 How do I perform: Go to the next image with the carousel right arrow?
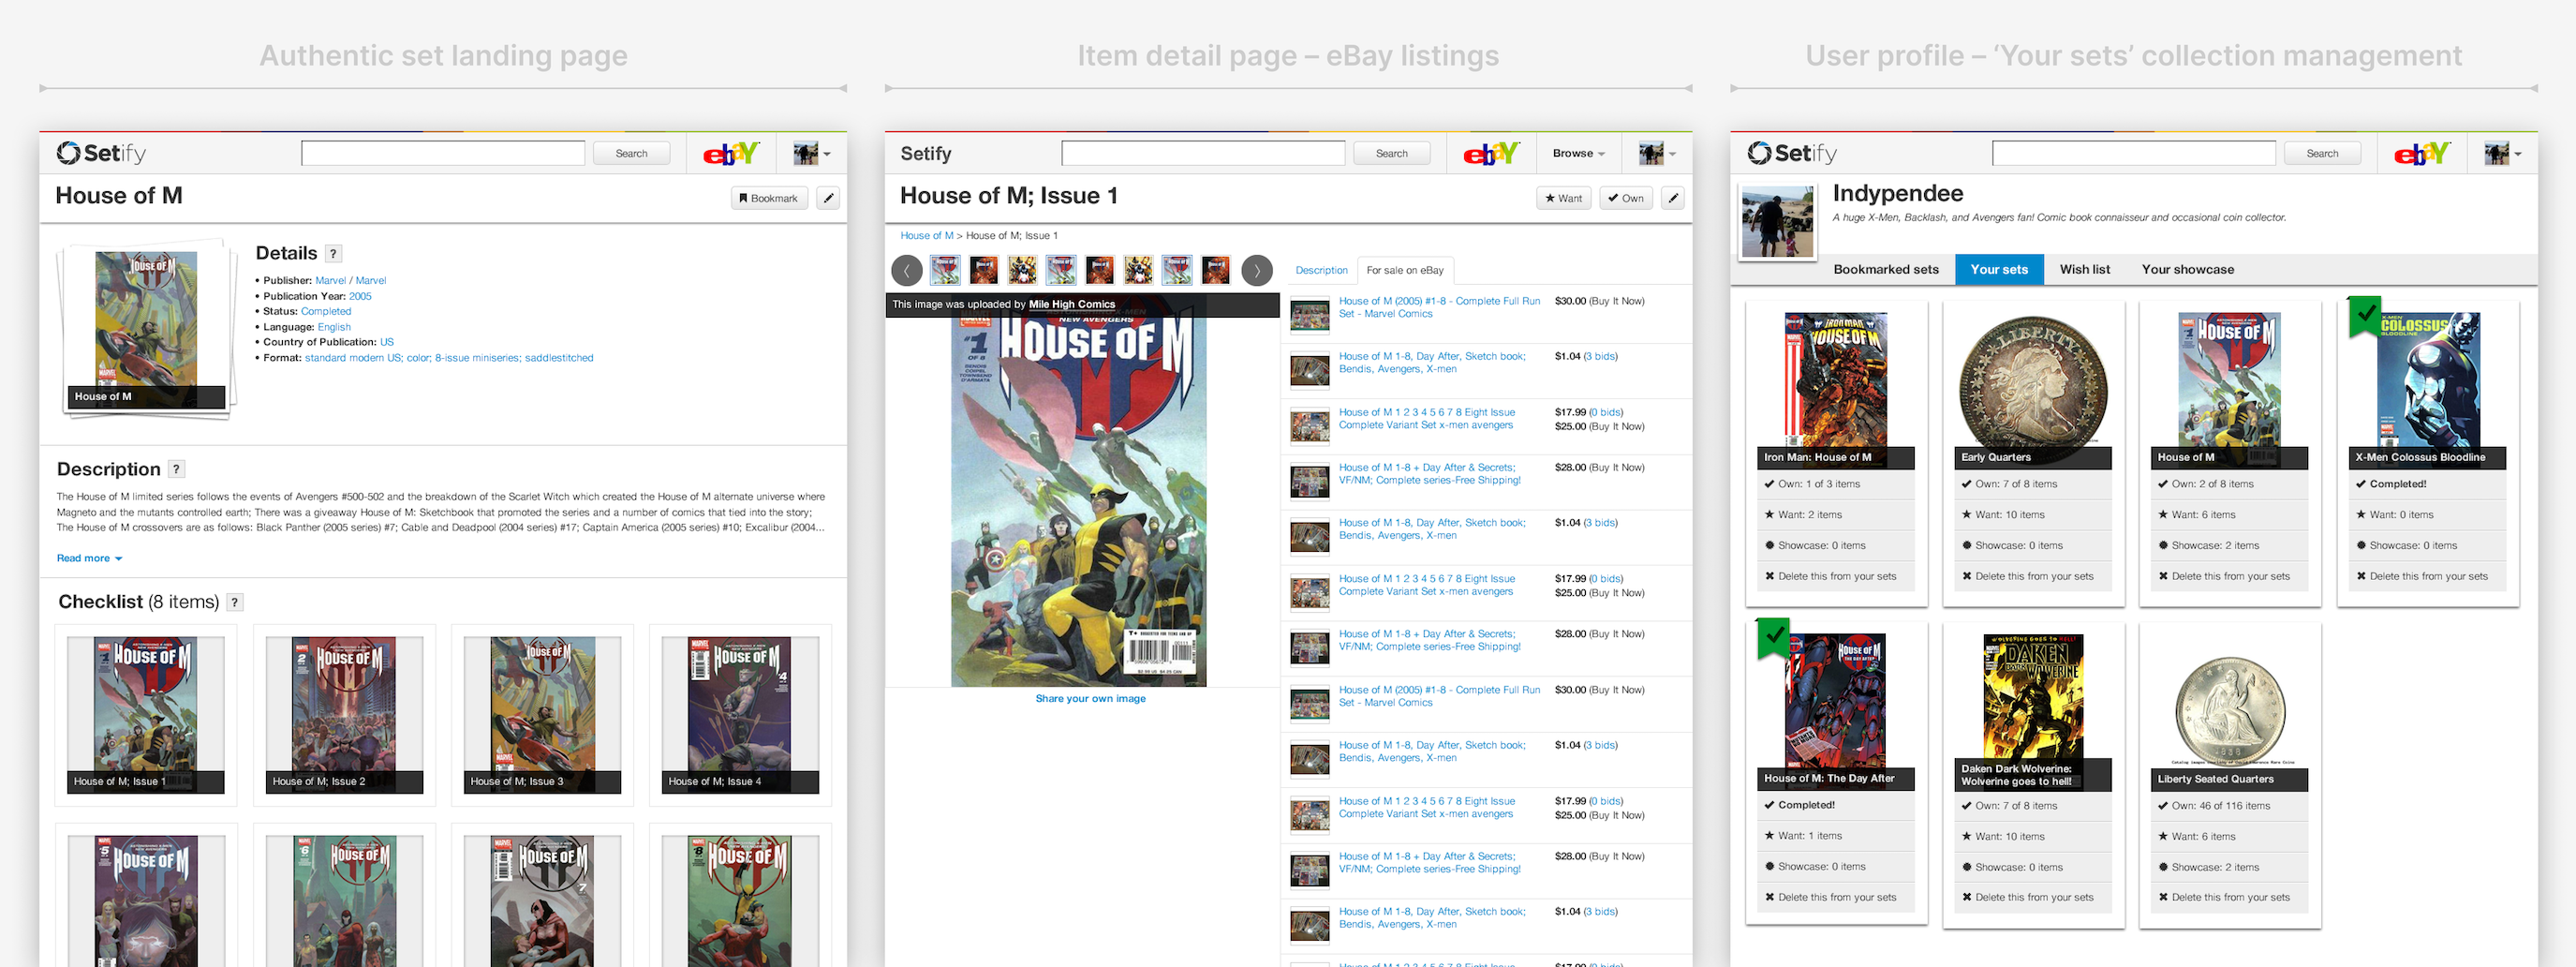tap(1257, 270)
